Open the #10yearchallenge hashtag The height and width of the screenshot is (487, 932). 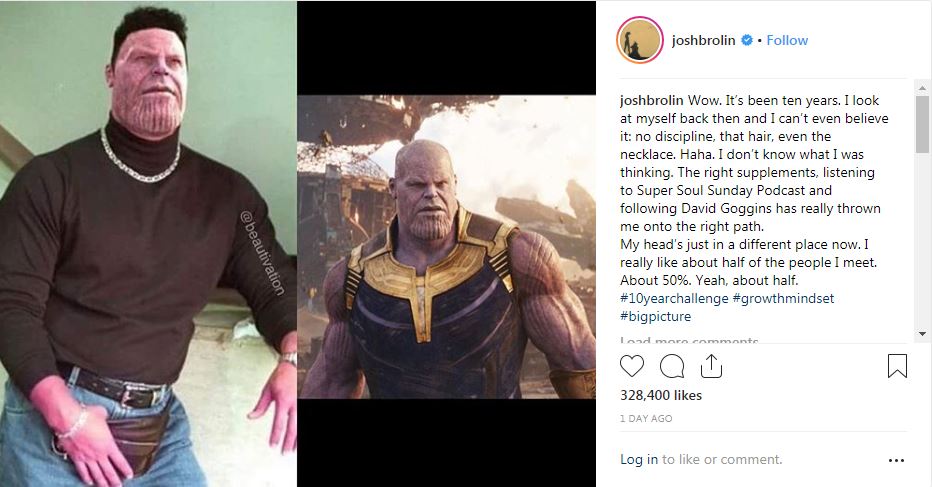click(x=674, y=299)
